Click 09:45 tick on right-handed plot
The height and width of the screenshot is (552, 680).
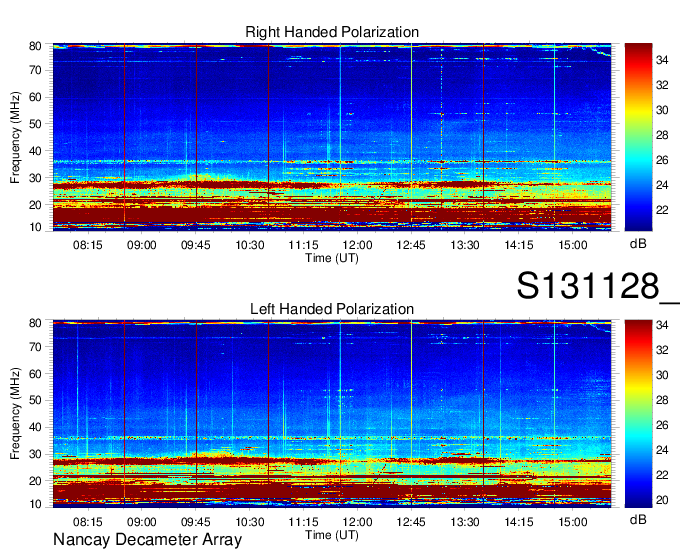coord(196,245)
